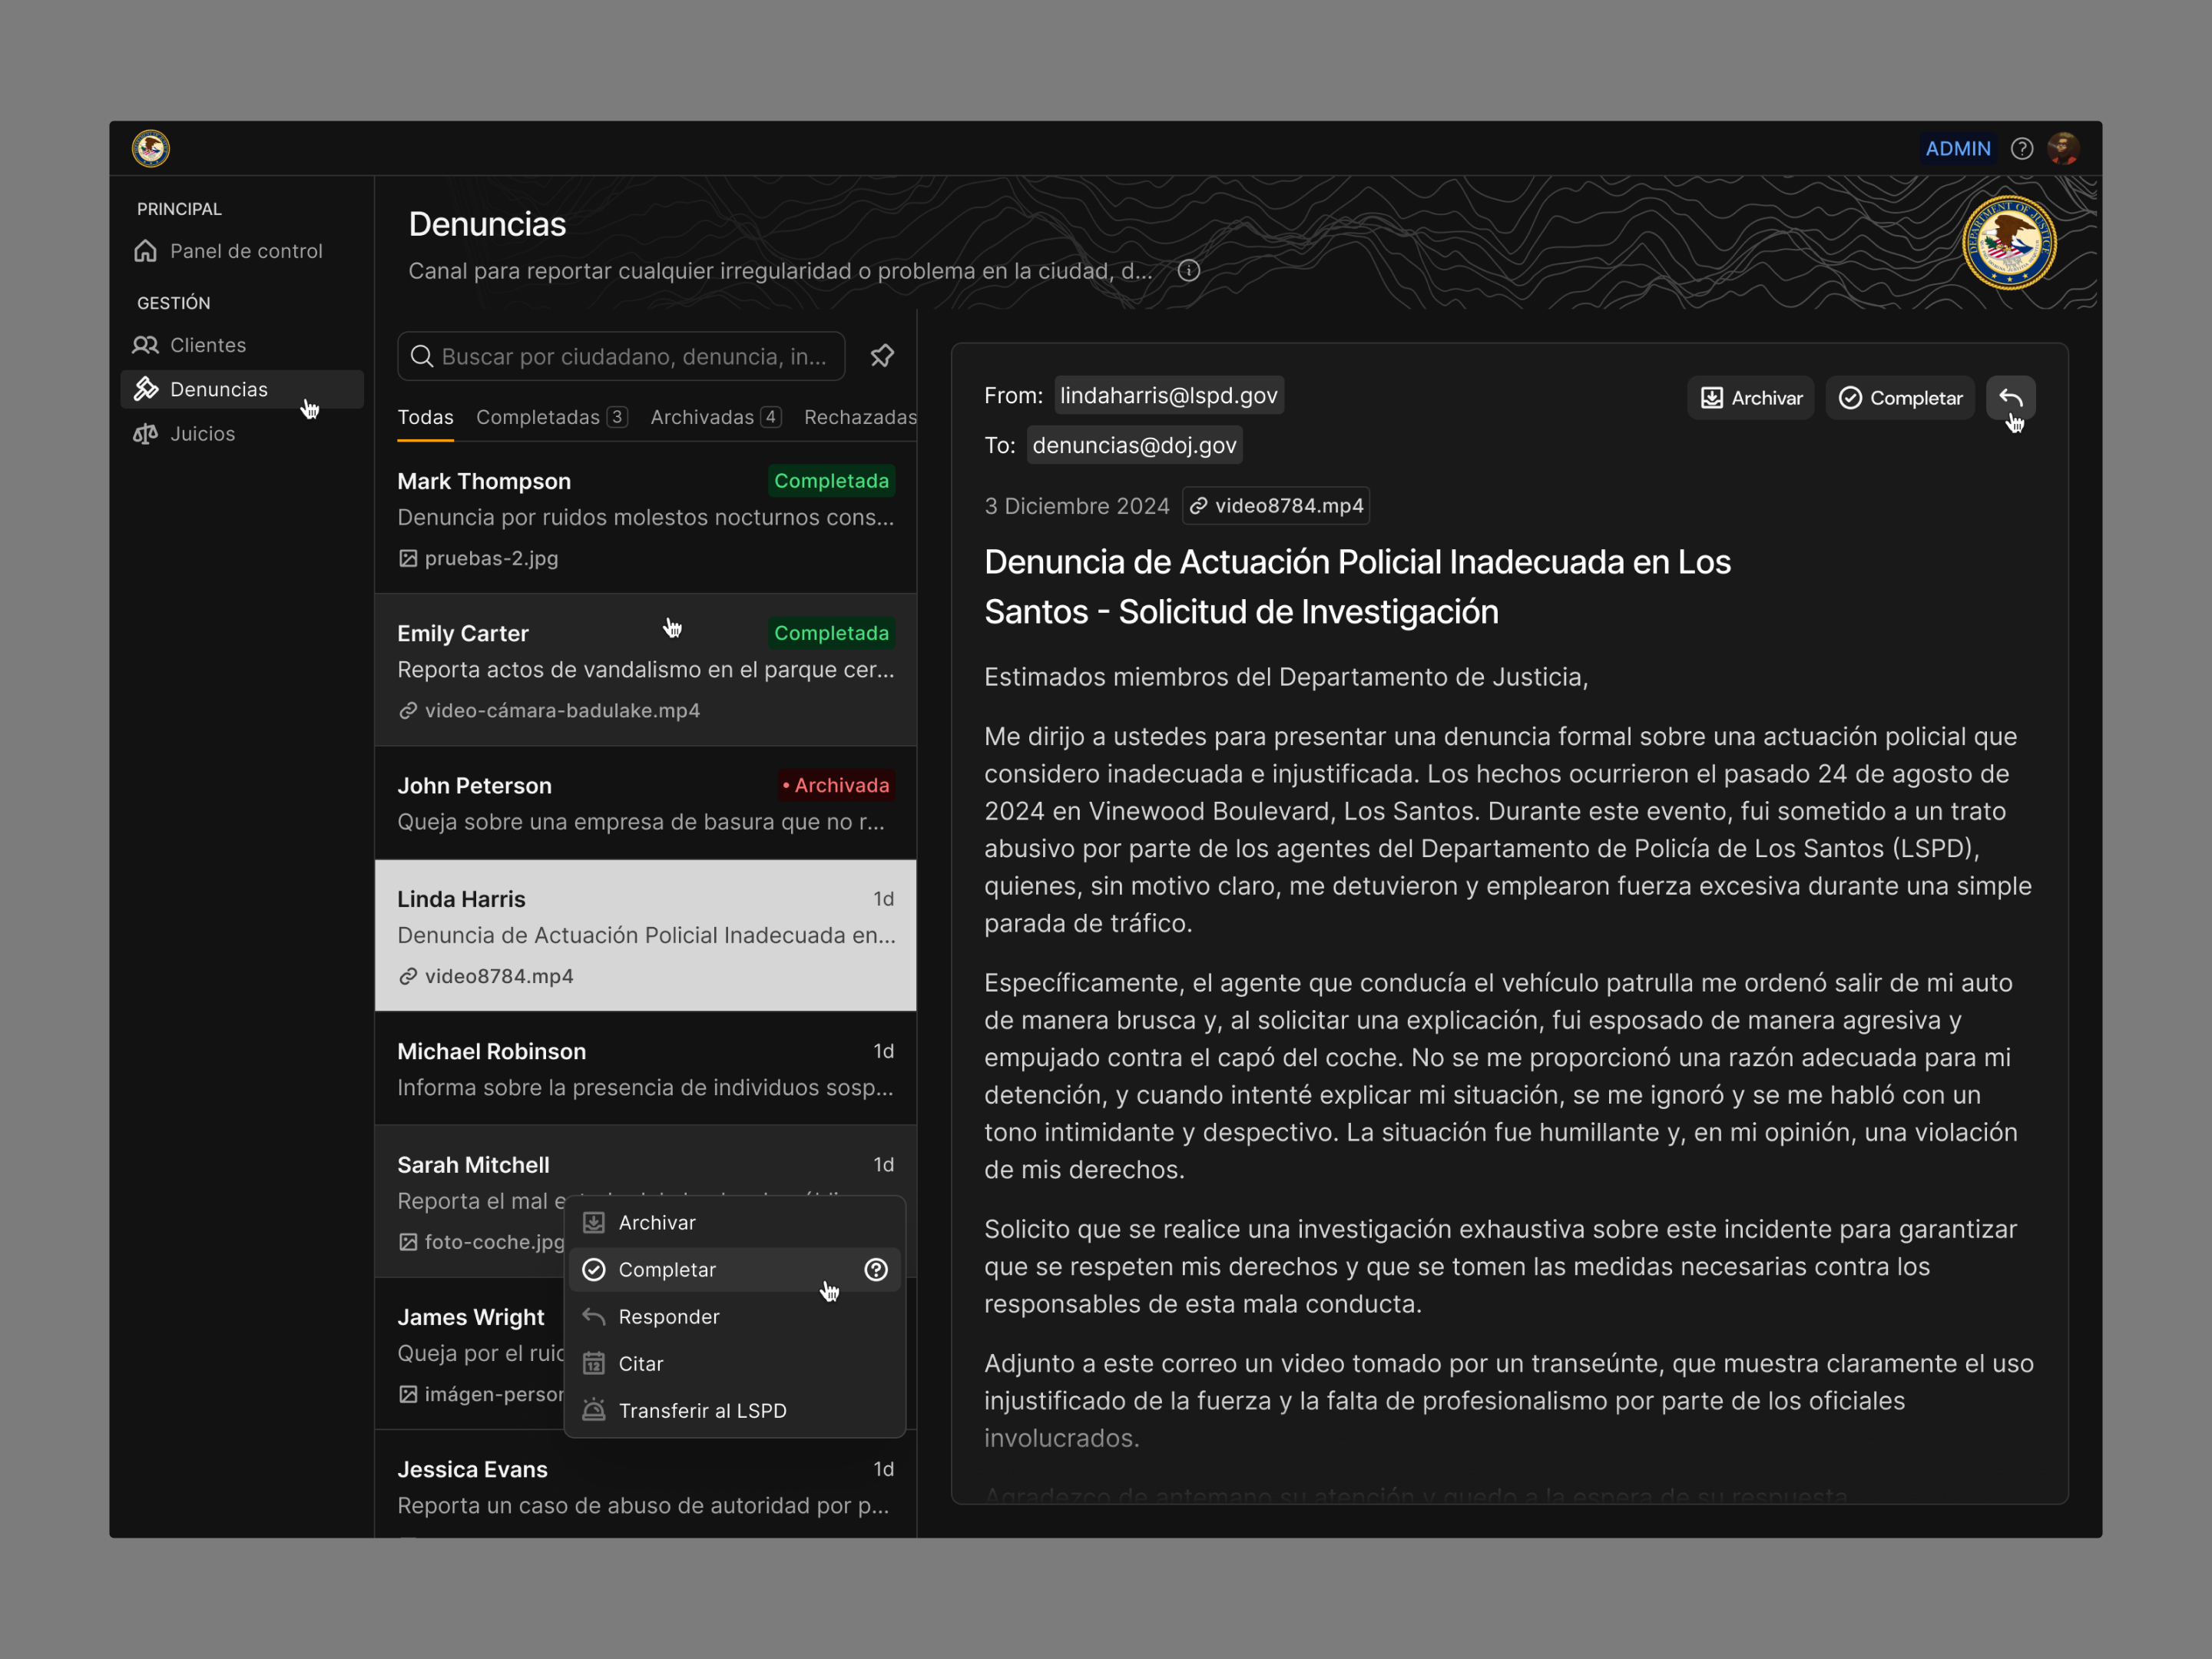Click the date 3 Diciembre 2024

1077,506
